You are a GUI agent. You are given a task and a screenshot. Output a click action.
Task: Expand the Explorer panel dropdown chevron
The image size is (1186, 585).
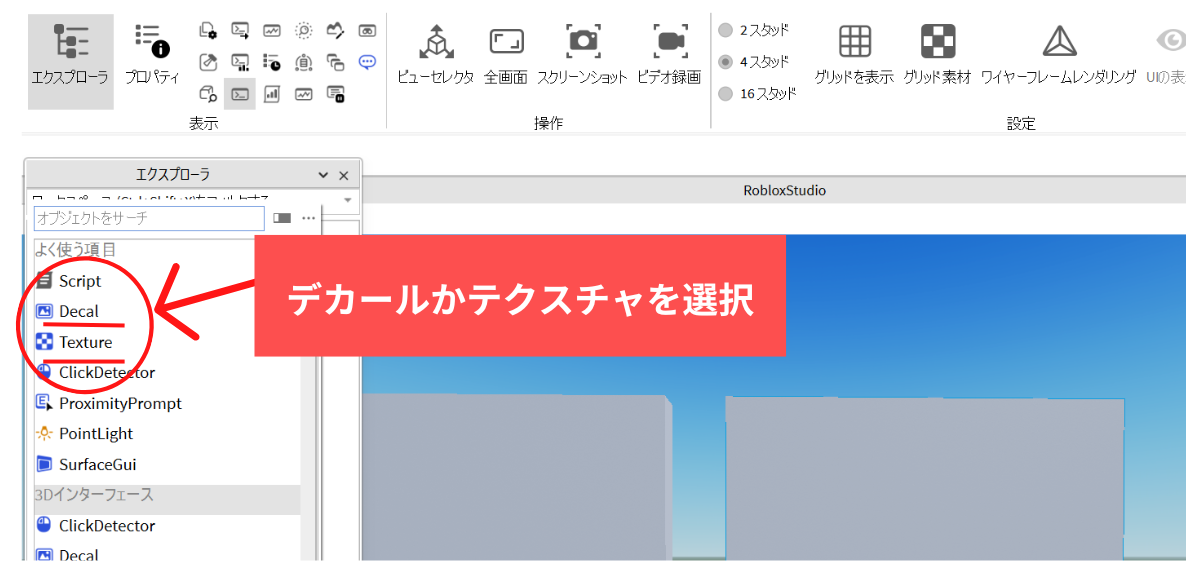pyautogui.click(x=323, y=175)
